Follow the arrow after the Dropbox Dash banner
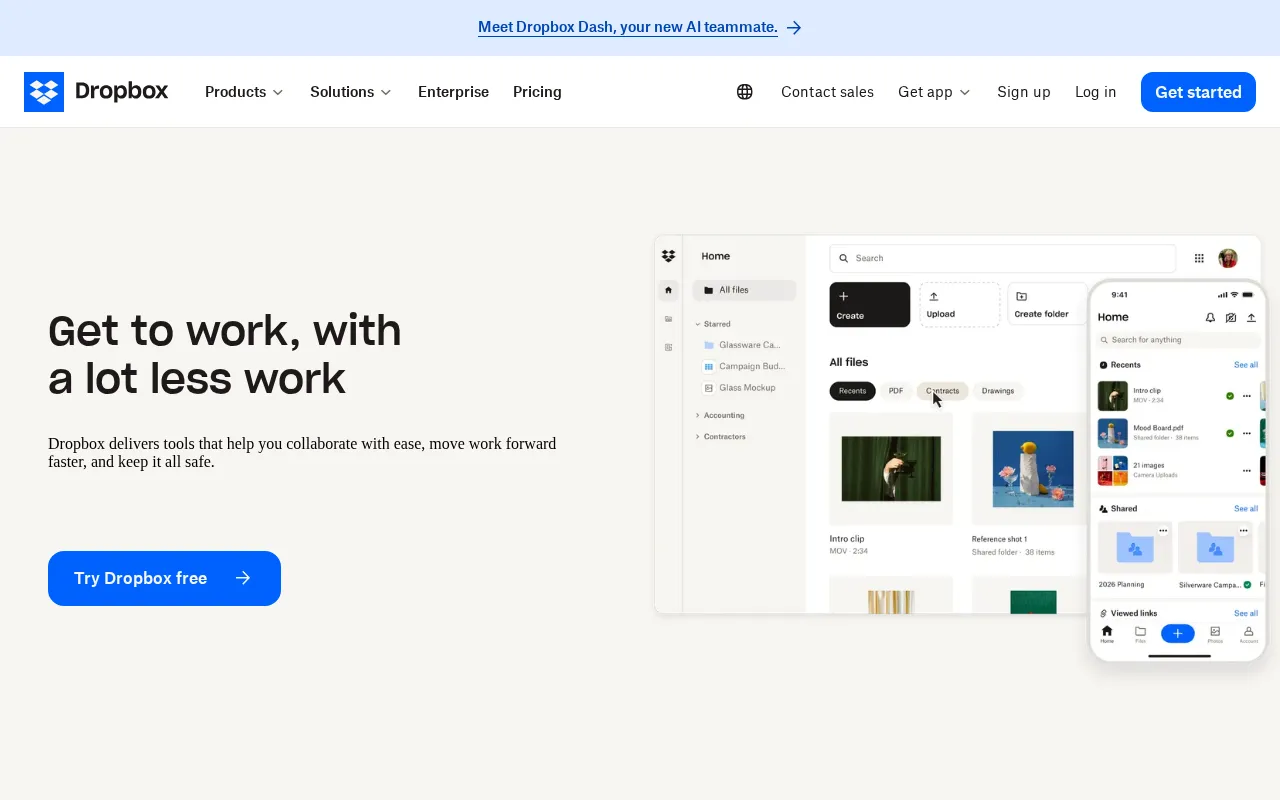Screen dimensions: 1280x800 [794, 28]
